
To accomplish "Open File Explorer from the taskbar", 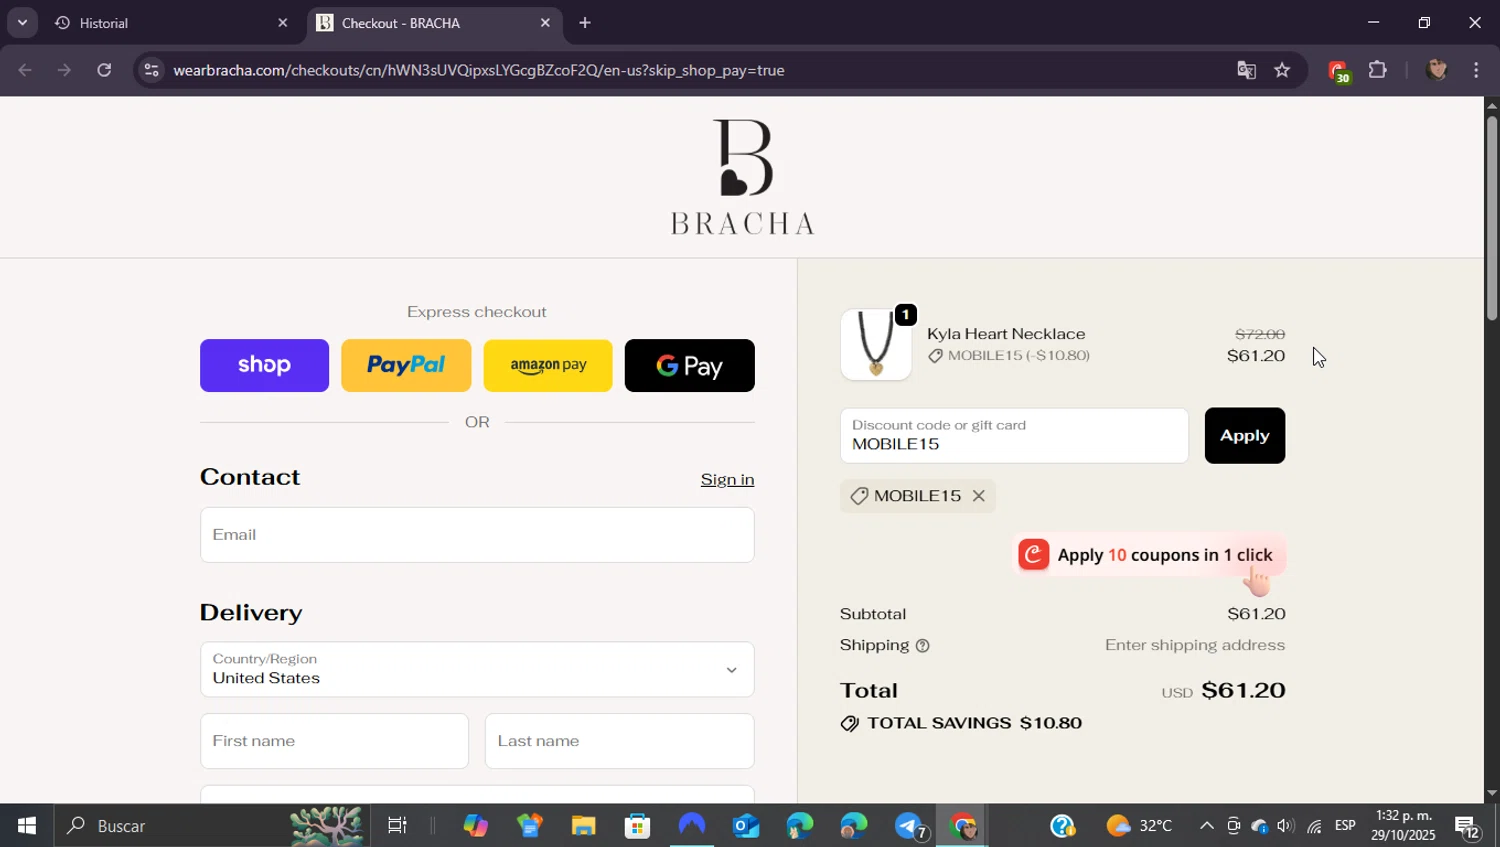I will 584,826.
